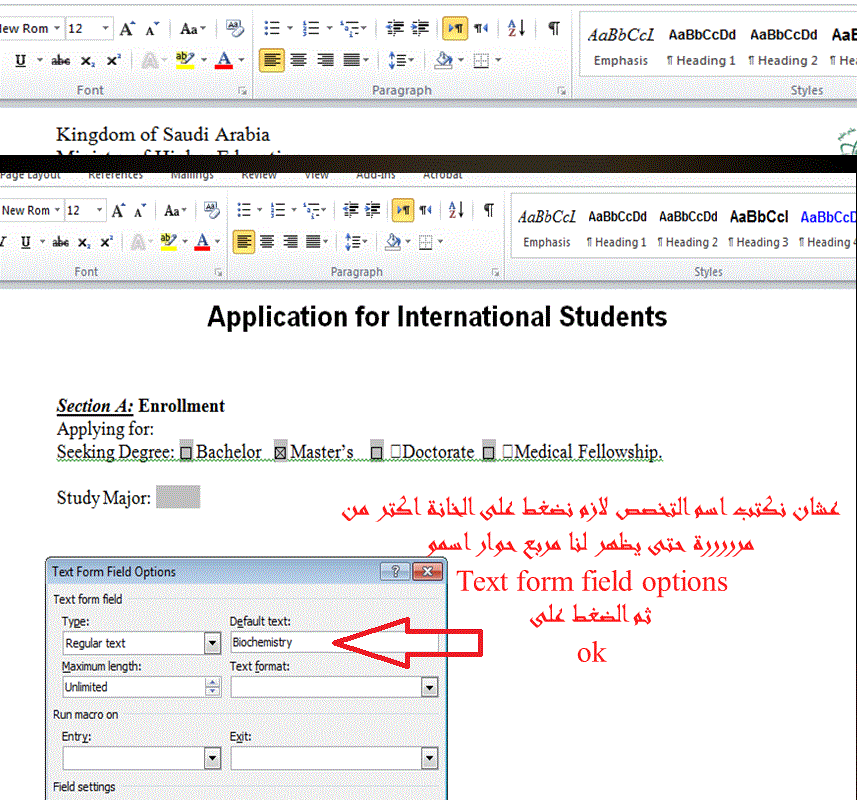This screenshot has height=800, width=857.
Task: Click Help question mark in Text Form Field Options
Action: pos(395,571)
